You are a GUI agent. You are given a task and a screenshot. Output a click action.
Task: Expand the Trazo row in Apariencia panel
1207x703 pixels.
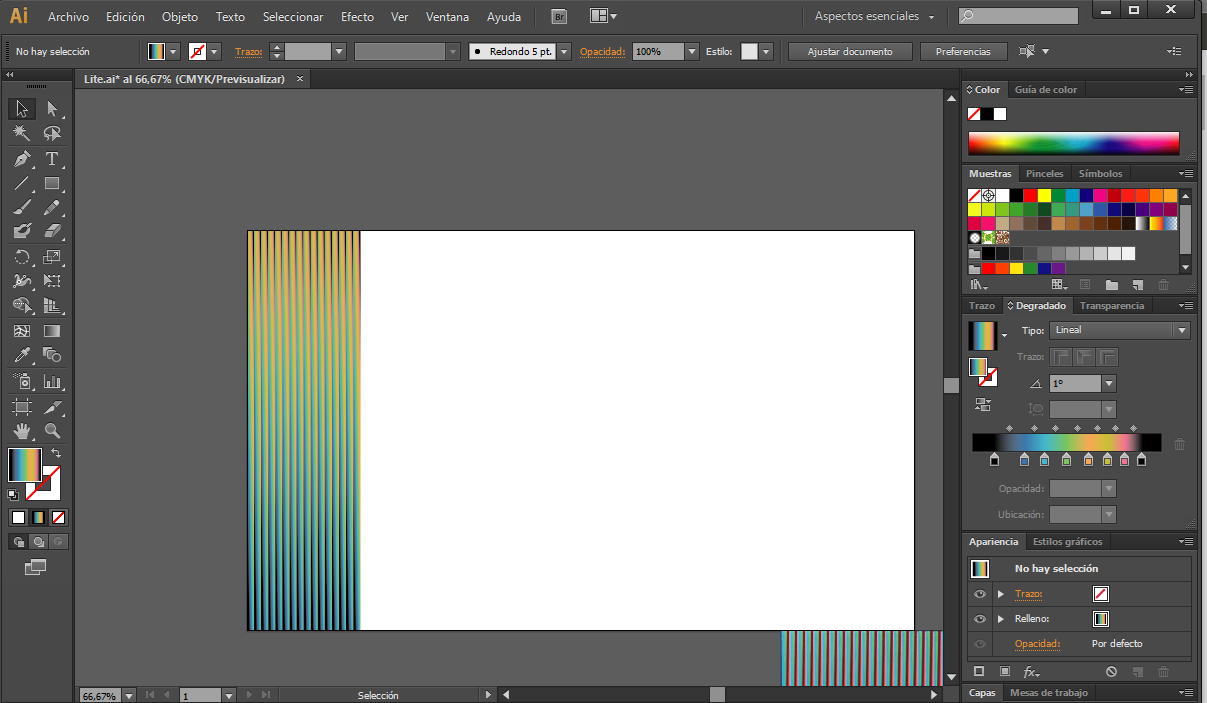point(1000,594)
